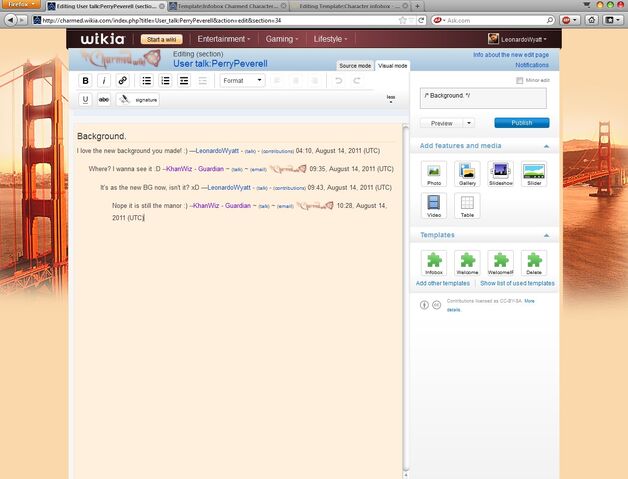Apply bulleted list formatting
This screenshot has height=479, width=628.
(147, 81)
